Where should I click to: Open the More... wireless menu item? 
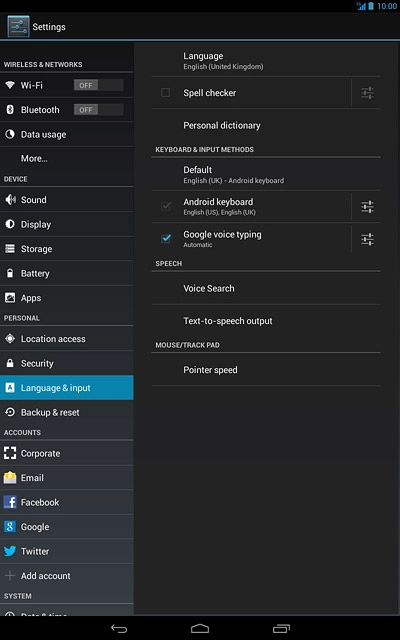[x=67, y=158]
